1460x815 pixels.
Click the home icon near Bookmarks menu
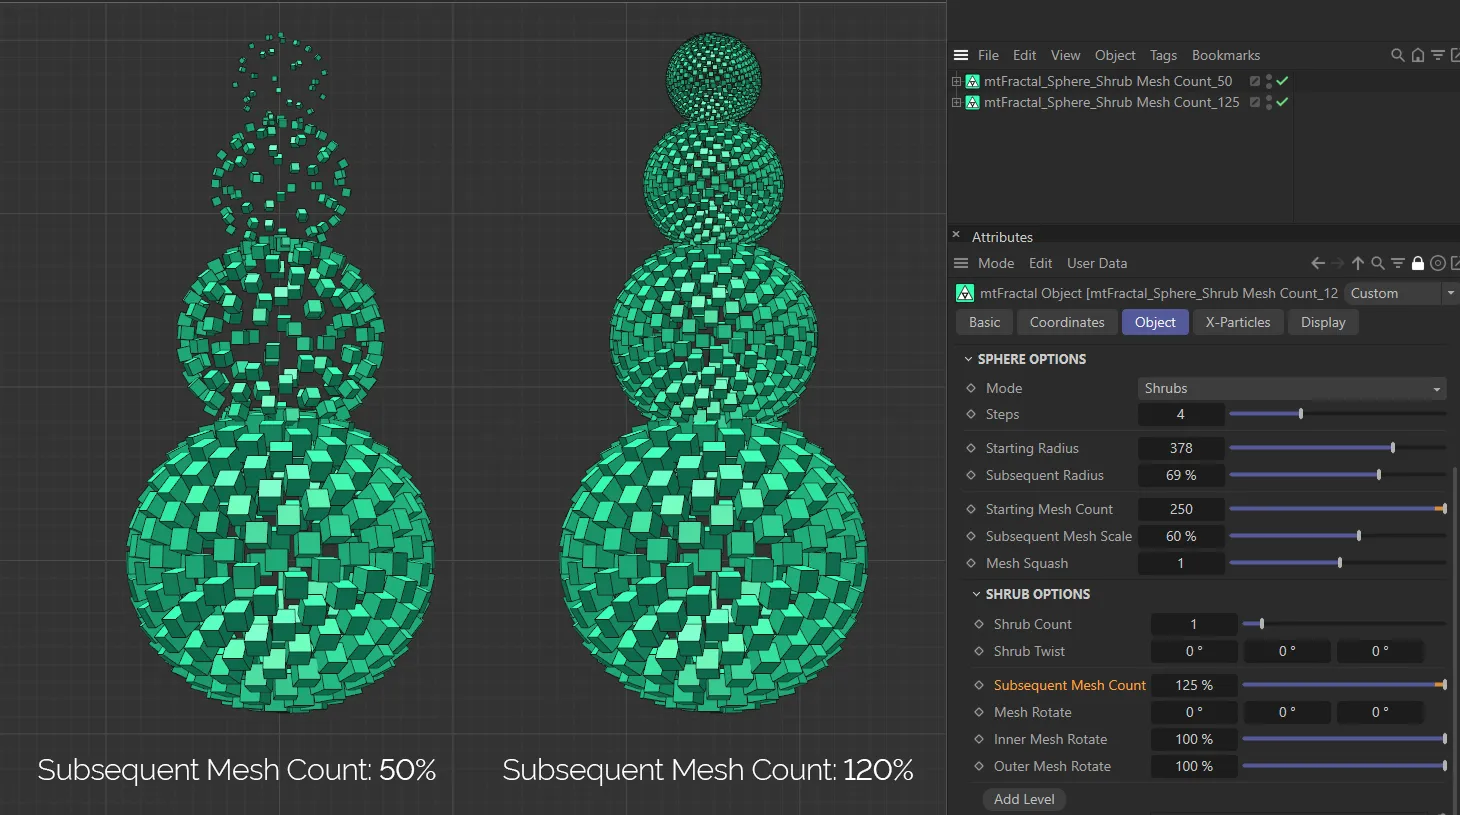pos(1417,55)
